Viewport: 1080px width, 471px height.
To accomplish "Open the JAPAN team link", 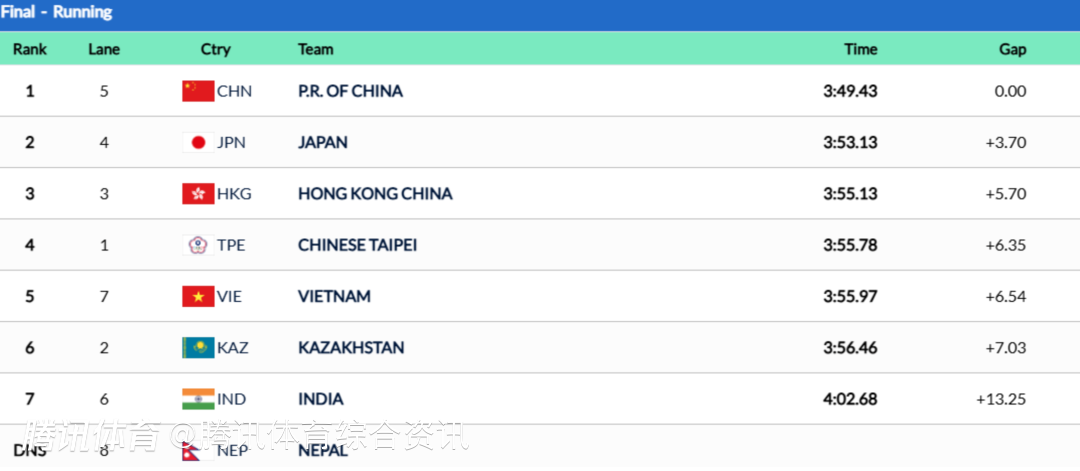I will pos(323,142).
